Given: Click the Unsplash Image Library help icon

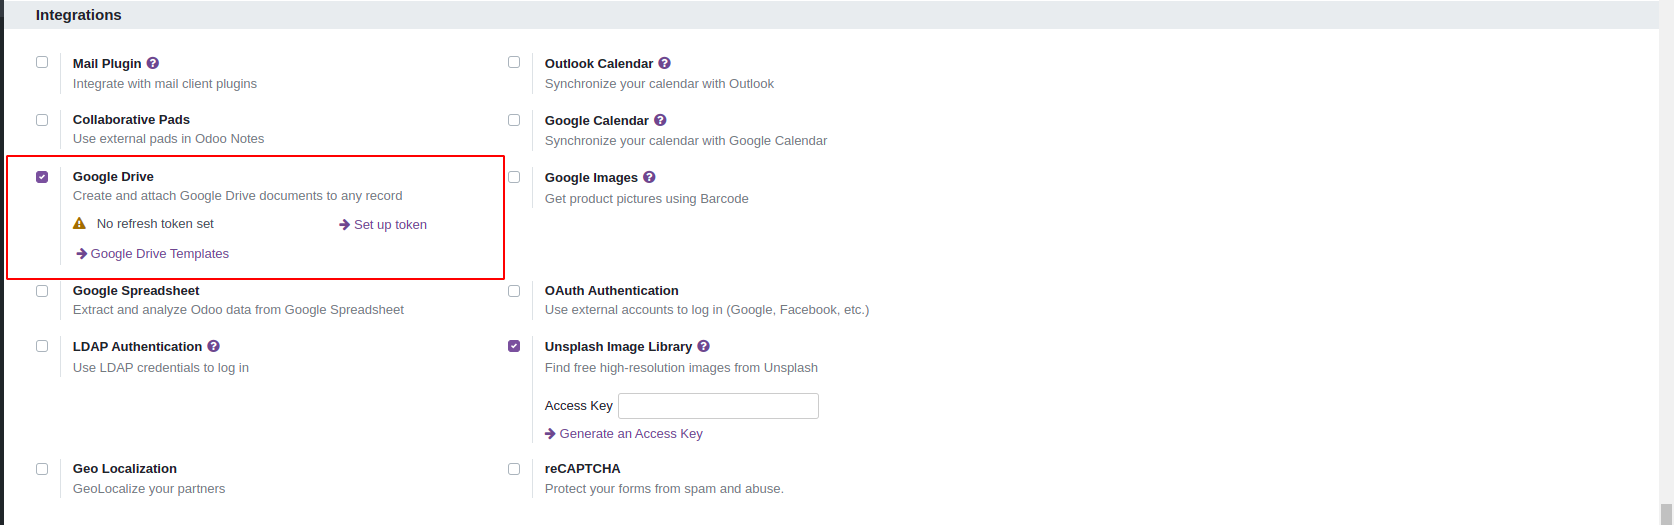Looking at the screenshot, I should point(703,346).
